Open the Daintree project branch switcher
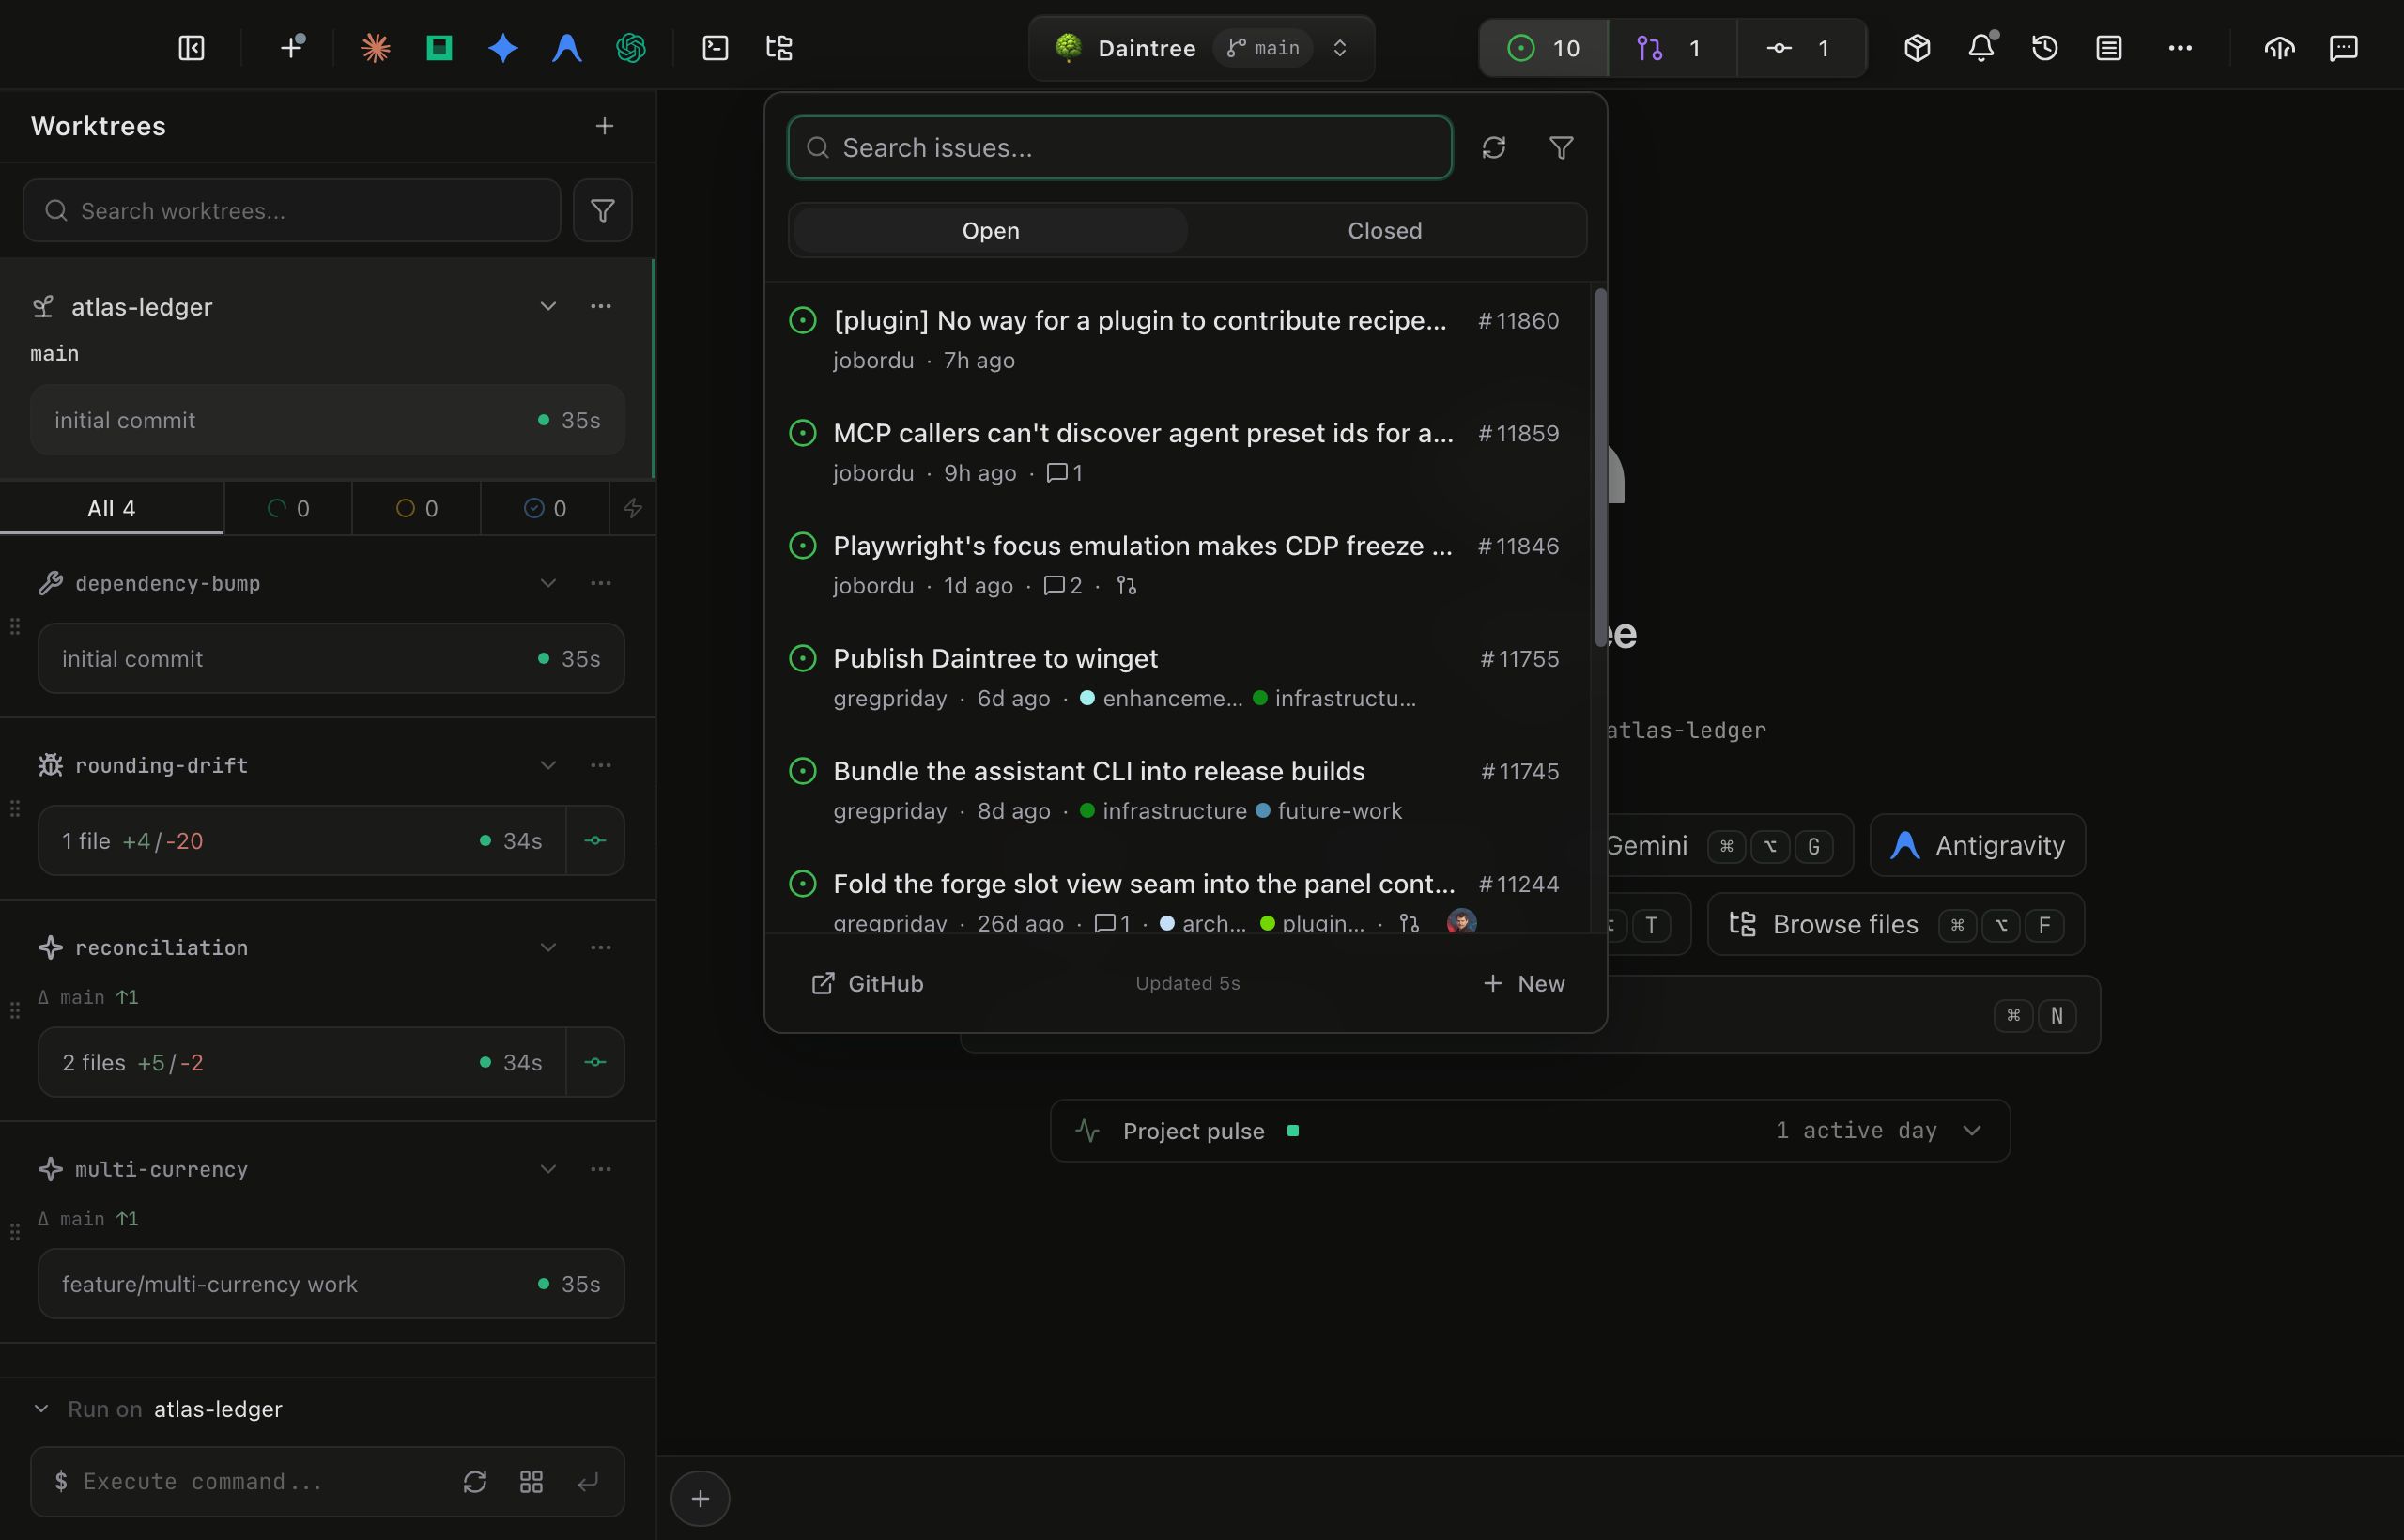2404x1540 pixels. (x=1201, y=48)
